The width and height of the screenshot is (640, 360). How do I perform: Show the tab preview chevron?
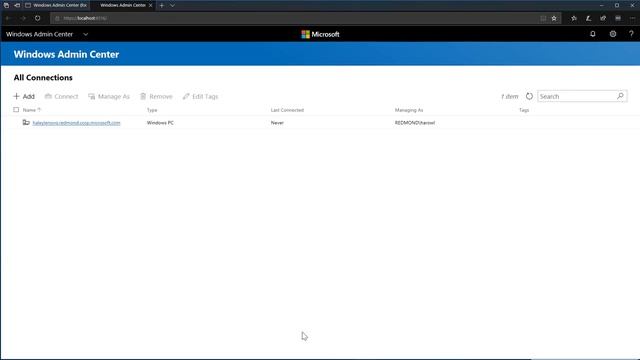pos(172,5)
